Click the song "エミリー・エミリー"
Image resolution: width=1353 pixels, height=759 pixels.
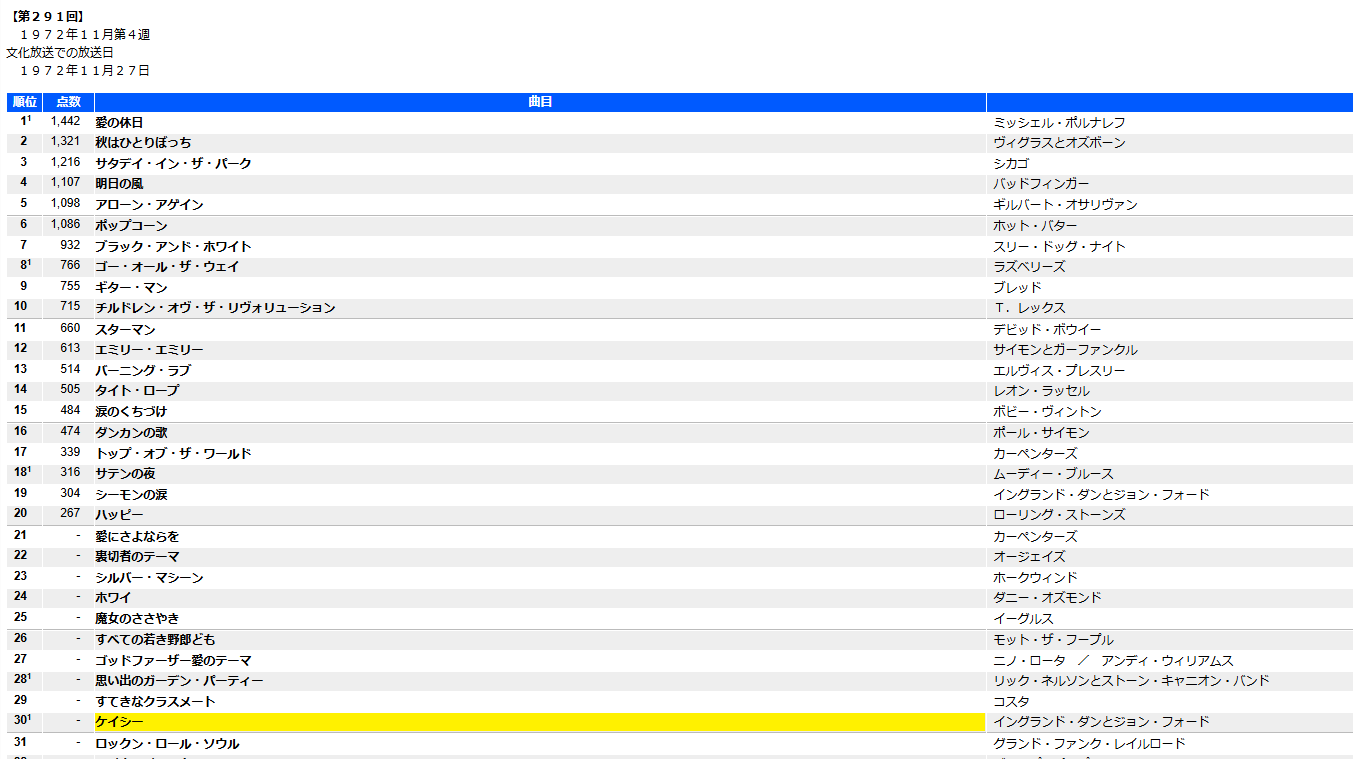149,350
